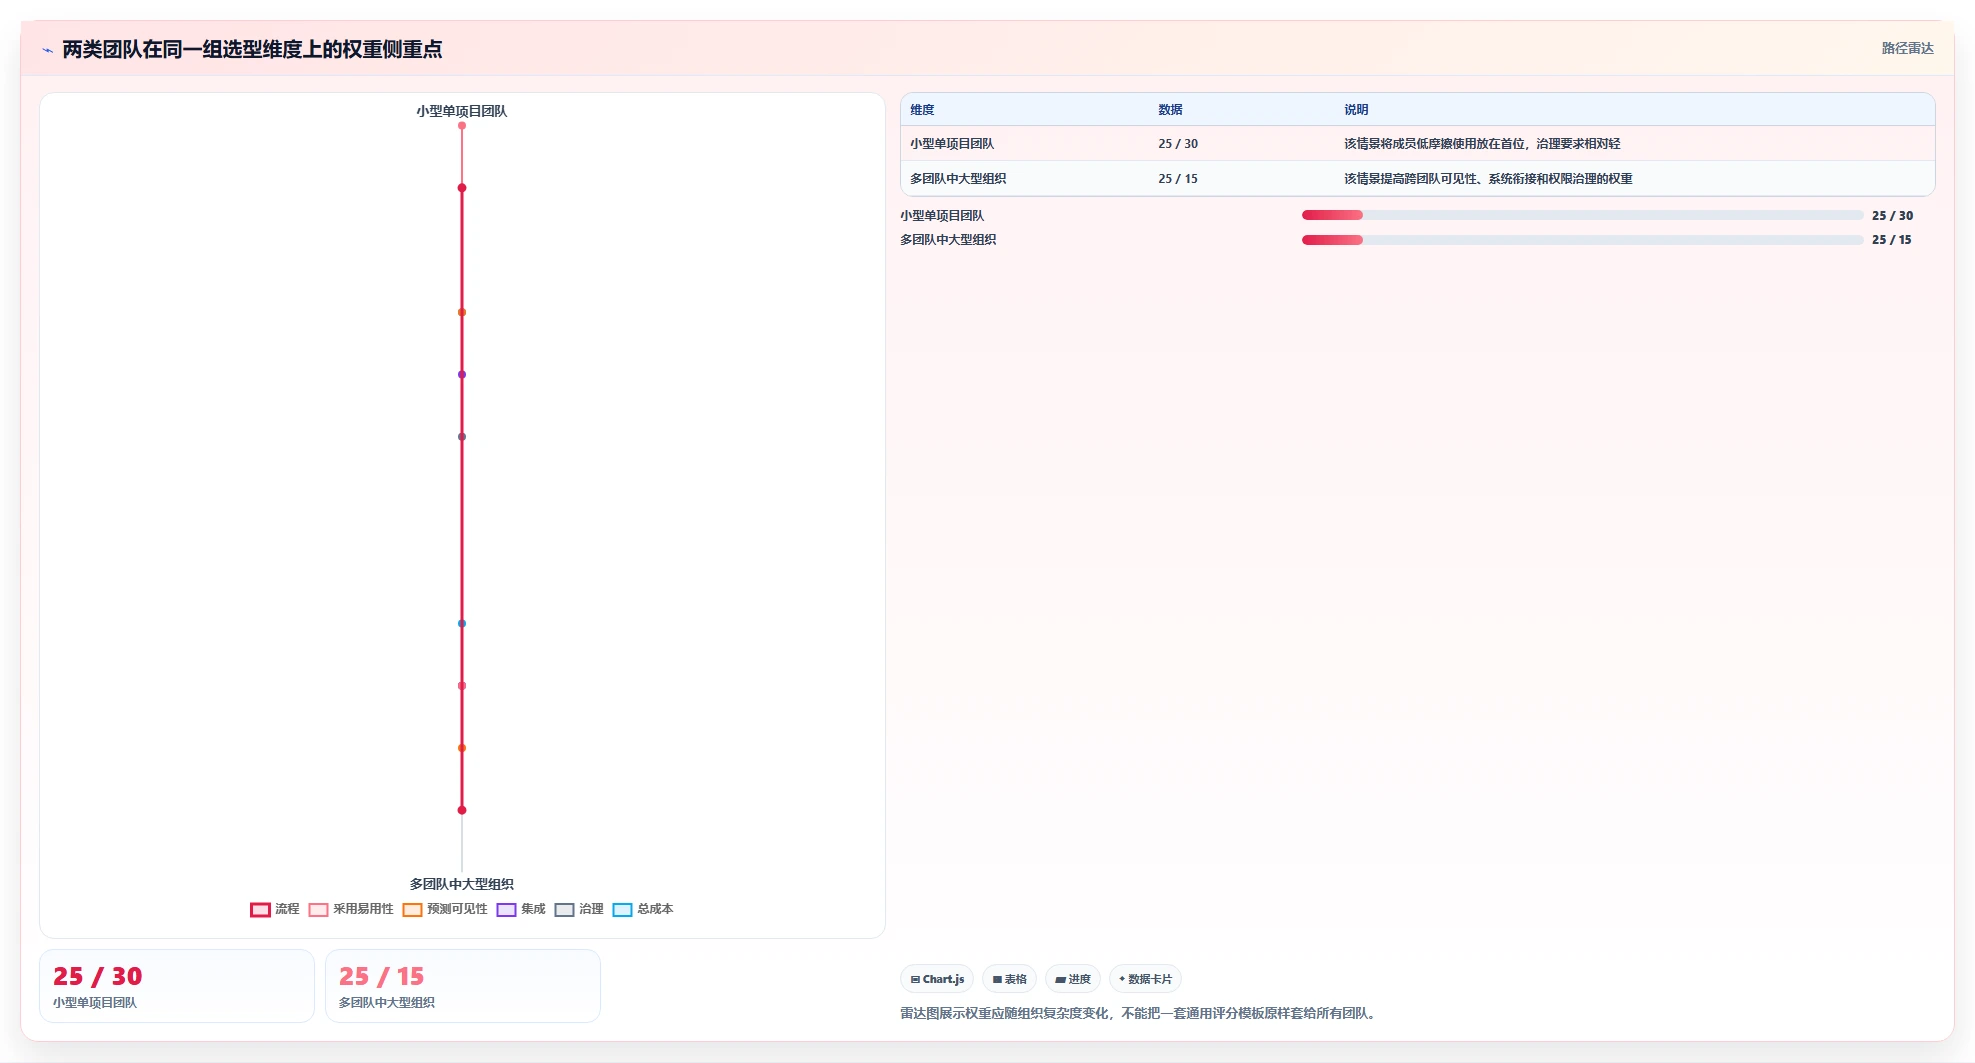Click the 进度 chip
This screenshot has height=1063, width=1975.
pos(1073,979)
